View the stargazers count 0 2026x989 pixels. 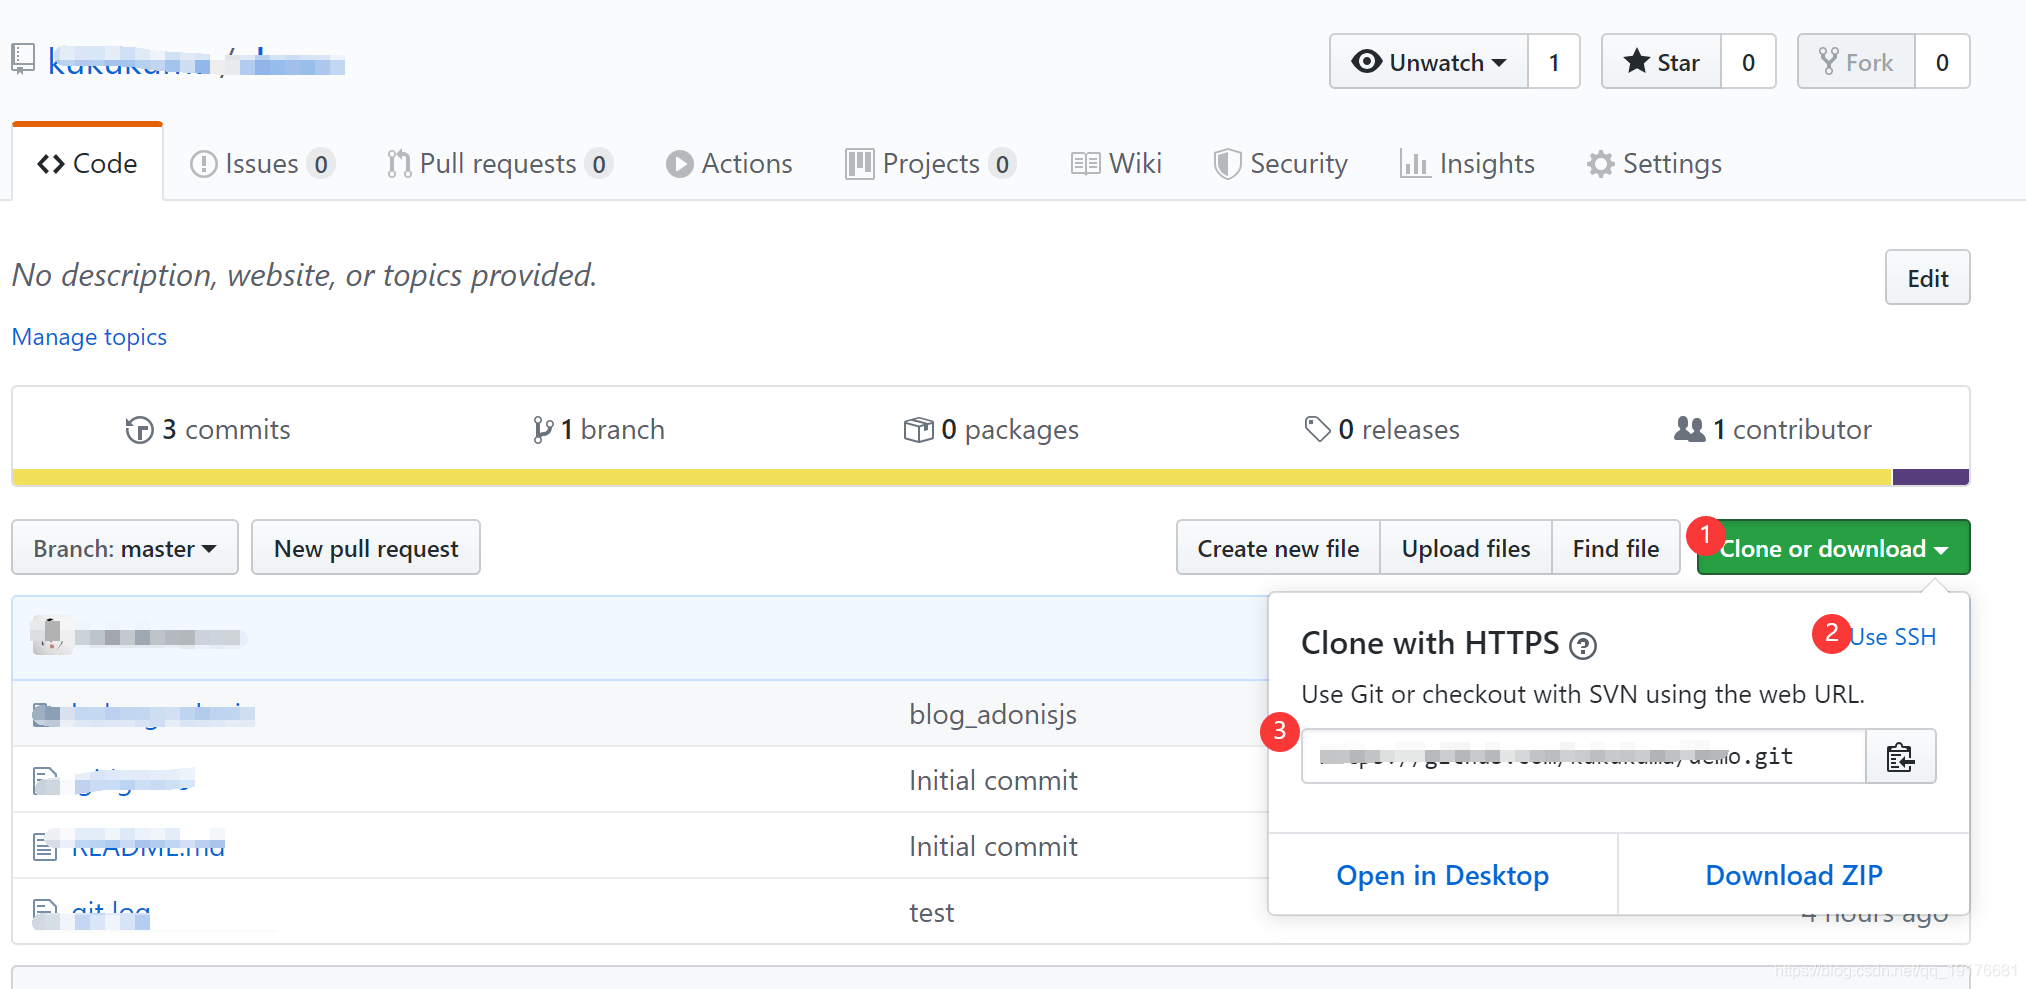pos(1748,62)
